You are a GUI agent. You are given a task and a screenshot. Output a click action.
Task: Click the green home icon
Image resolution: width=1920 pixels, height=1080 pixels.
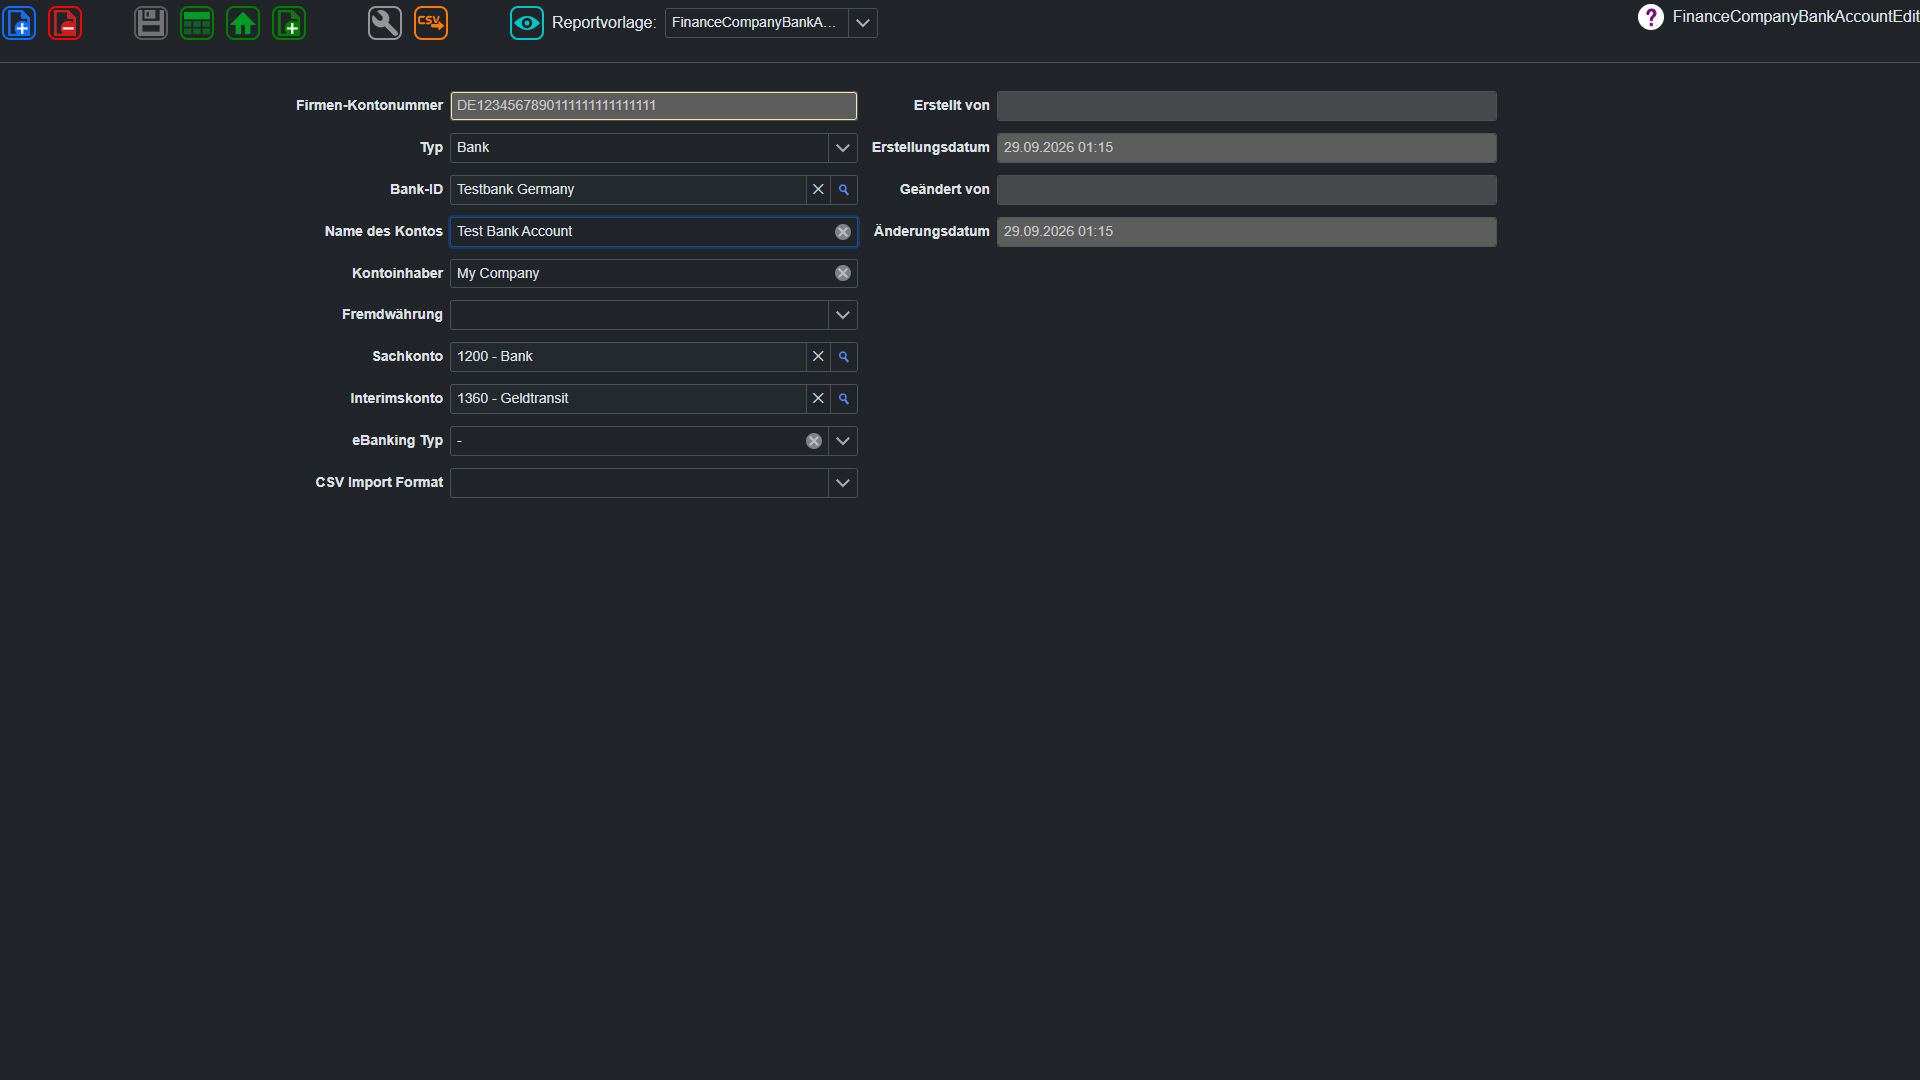click(x=243, y=23)
